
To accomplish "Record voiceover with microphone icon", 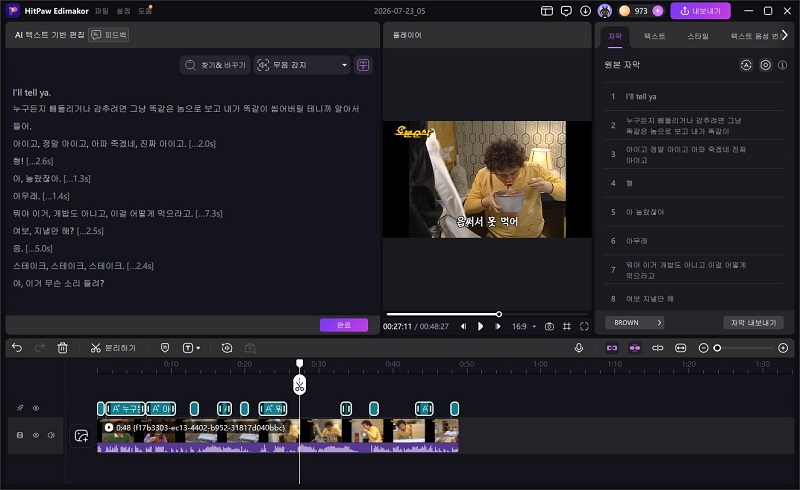I will [579, 348].
